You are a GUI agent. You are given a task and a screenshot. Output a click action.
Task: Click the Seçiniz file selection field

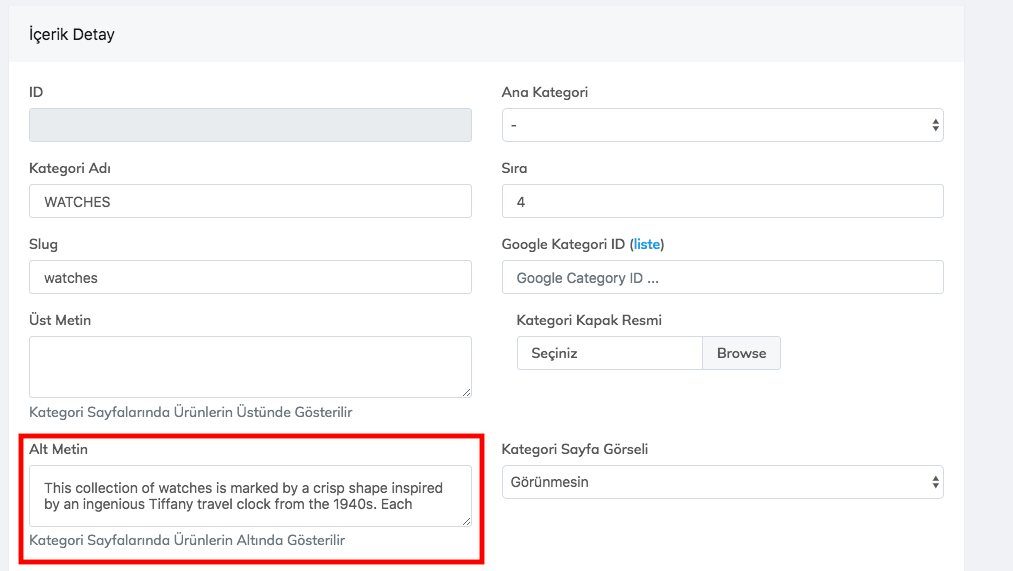pyautogui.click(x=609, y=353)
